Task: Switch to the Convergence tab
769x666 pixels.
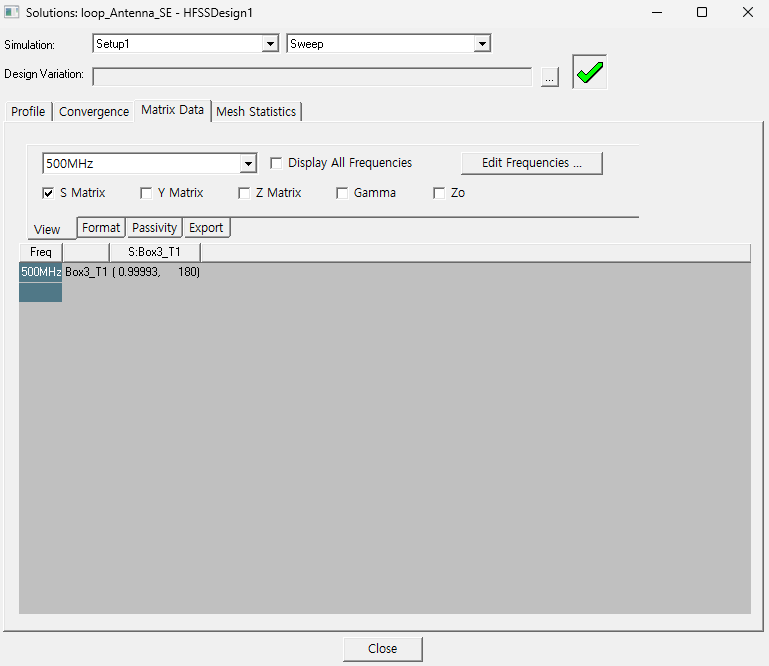Action: point(94,112)
